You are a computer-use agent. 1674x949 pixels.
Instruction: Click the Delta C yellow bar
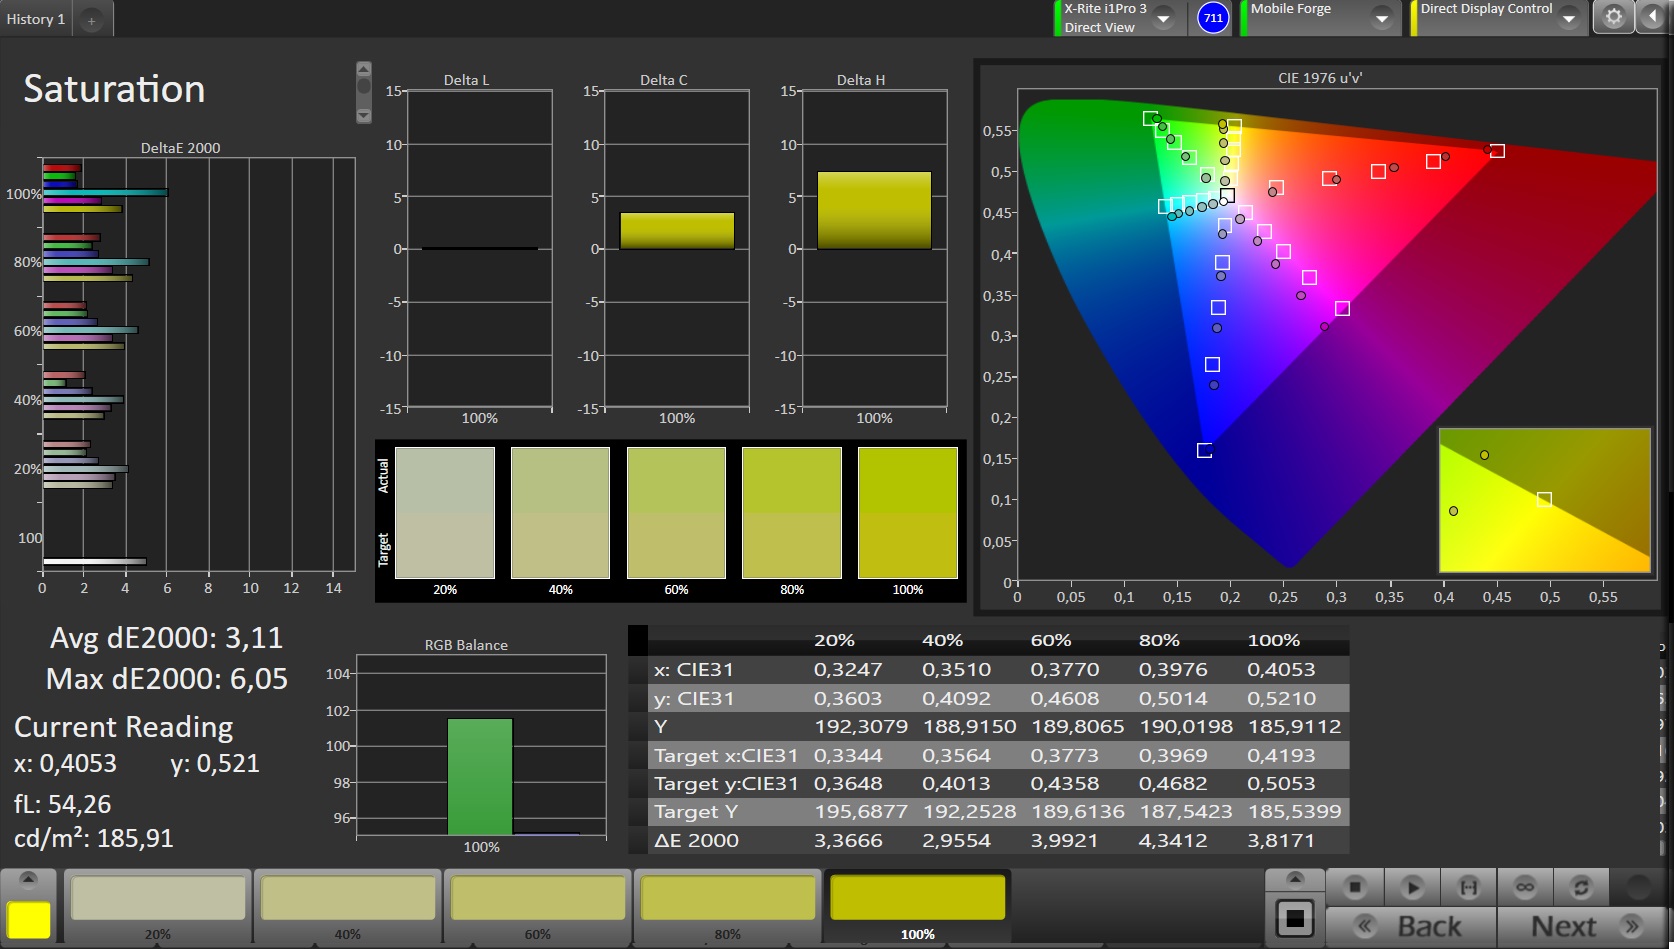pos(677,231)
